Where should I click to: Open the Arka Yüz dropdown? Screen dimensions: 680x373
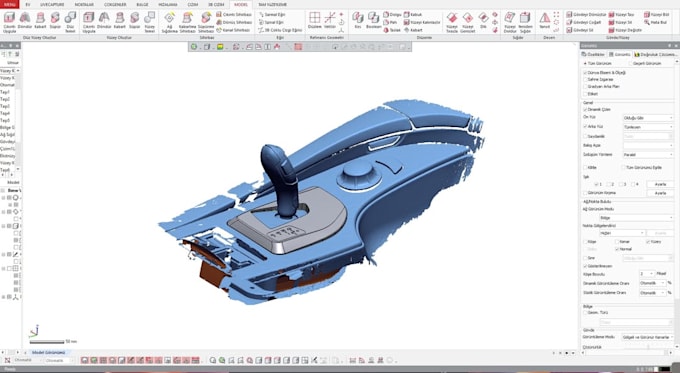[x=648, y=127]
